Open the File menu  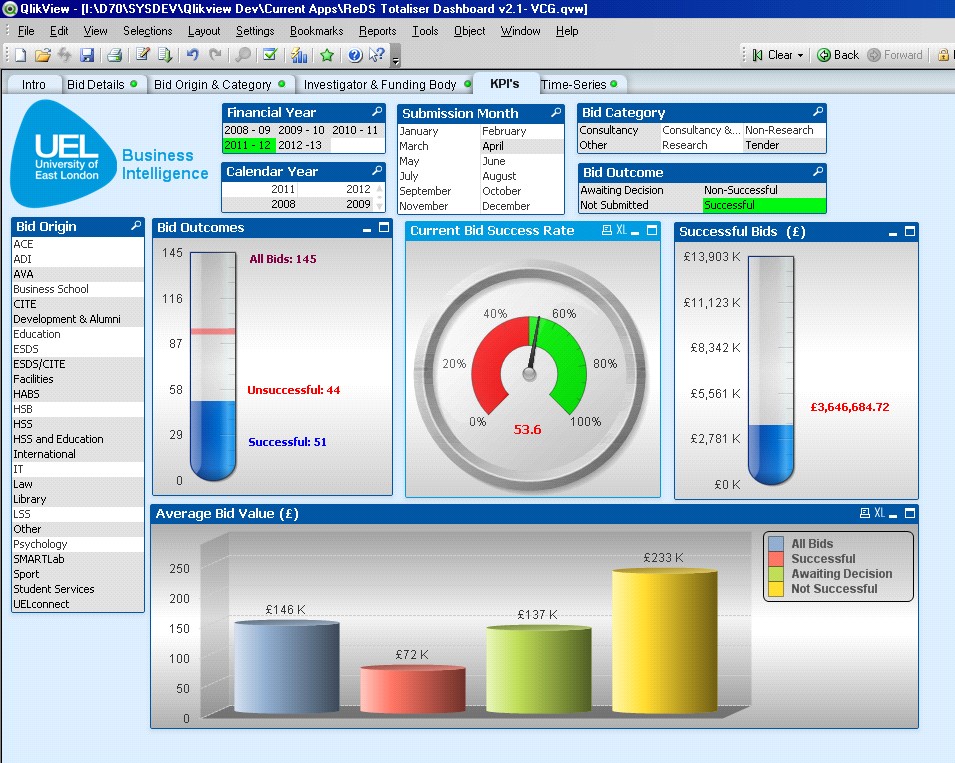tap(26, 31)
